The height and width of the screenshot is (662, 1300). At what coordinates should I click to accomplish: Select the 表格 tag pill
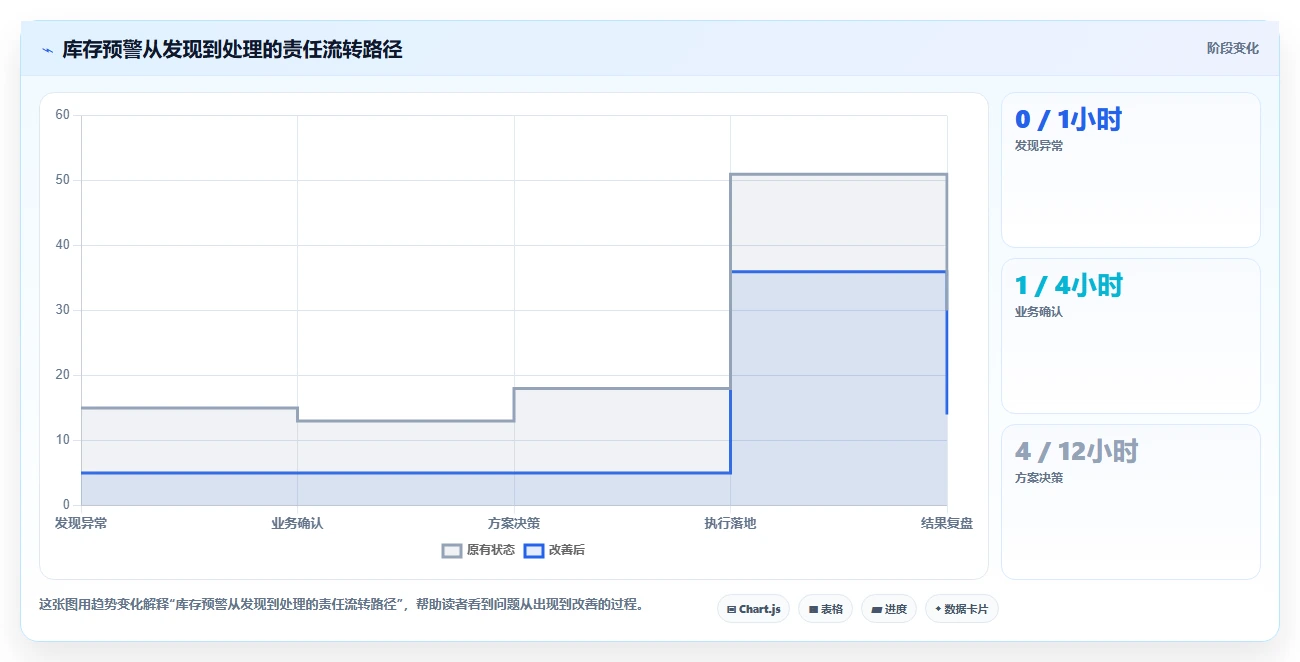(825, 609)
